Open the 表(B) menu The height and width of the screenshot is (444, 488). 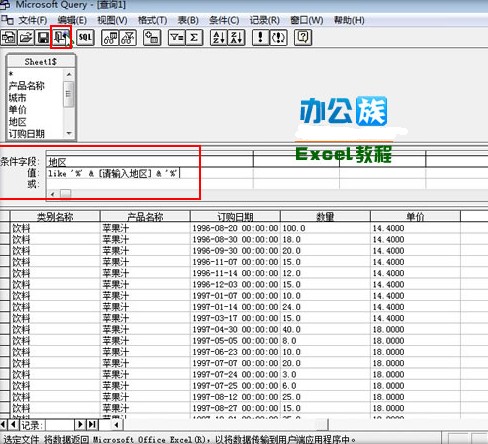tap(188, 20)
